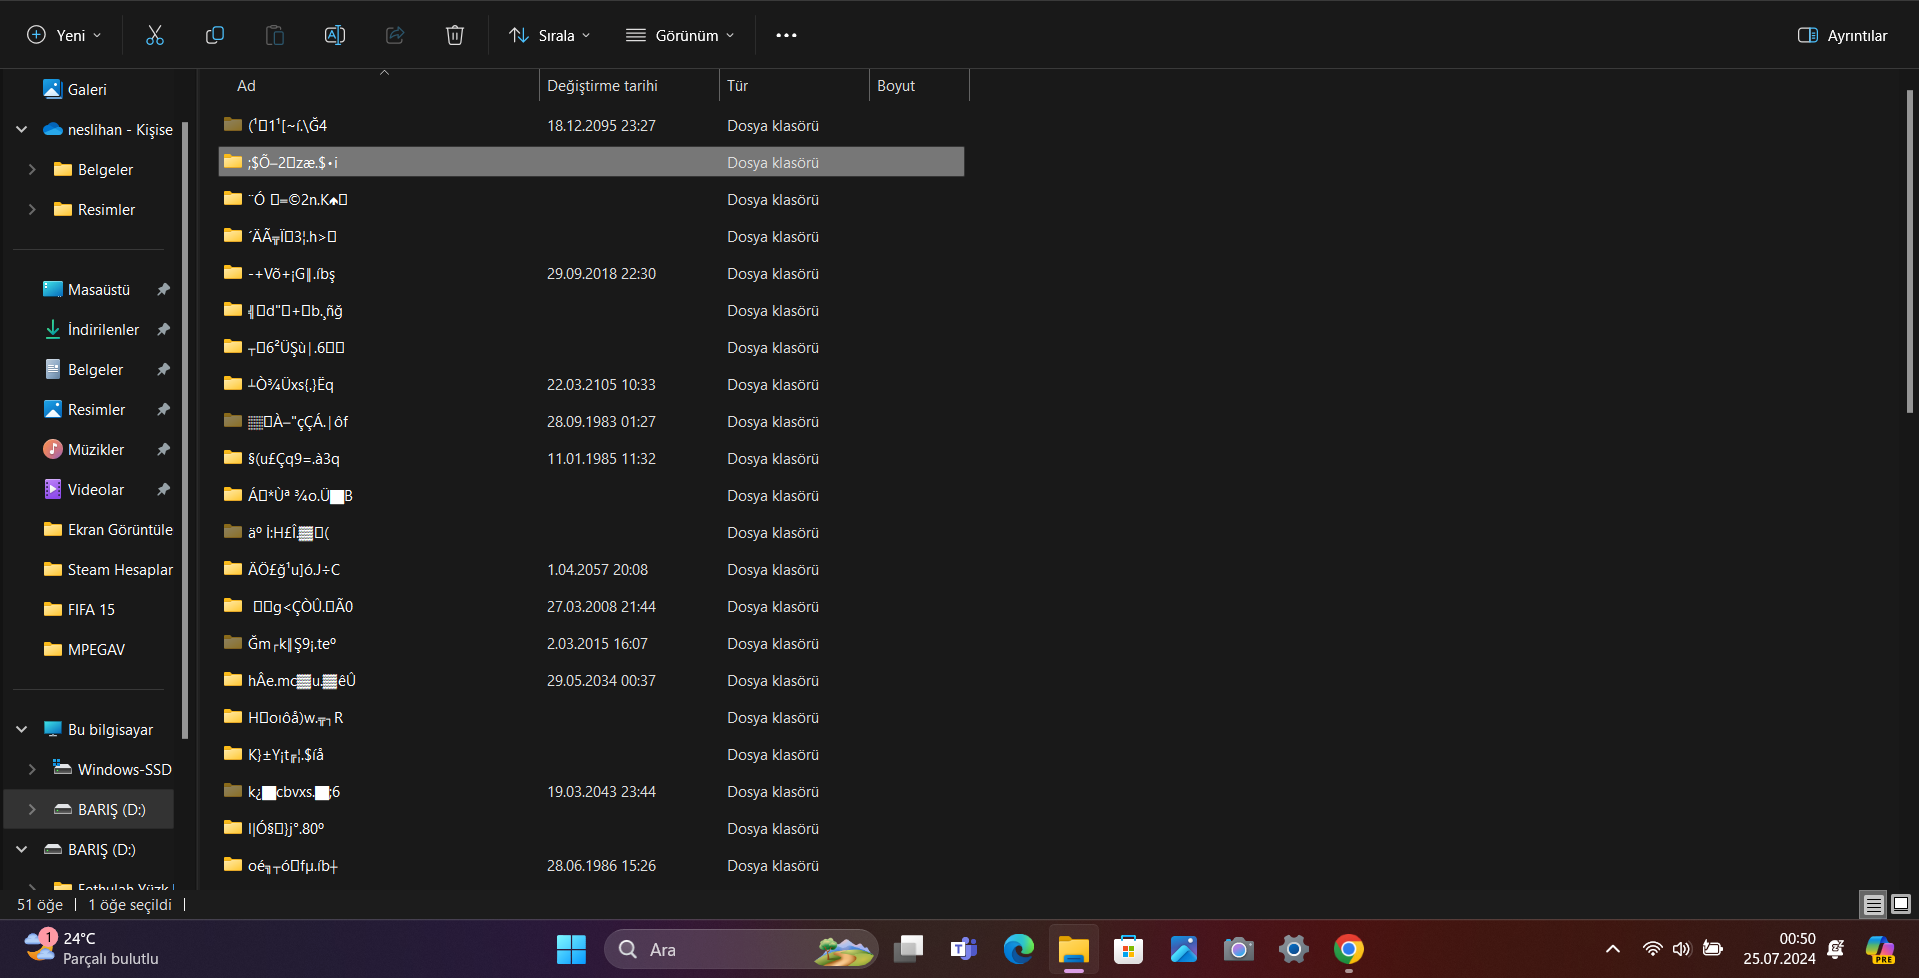1919x978 pixels.
Task: Open Microsoft Store from taskbar
Action: point(1129,949)
